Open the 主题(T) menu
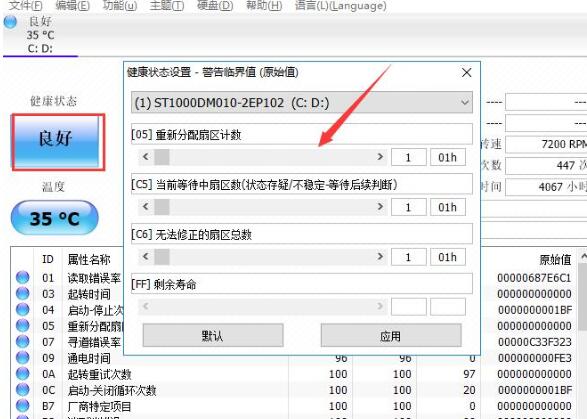The image size is (587, 419). (x=167, y=6)
